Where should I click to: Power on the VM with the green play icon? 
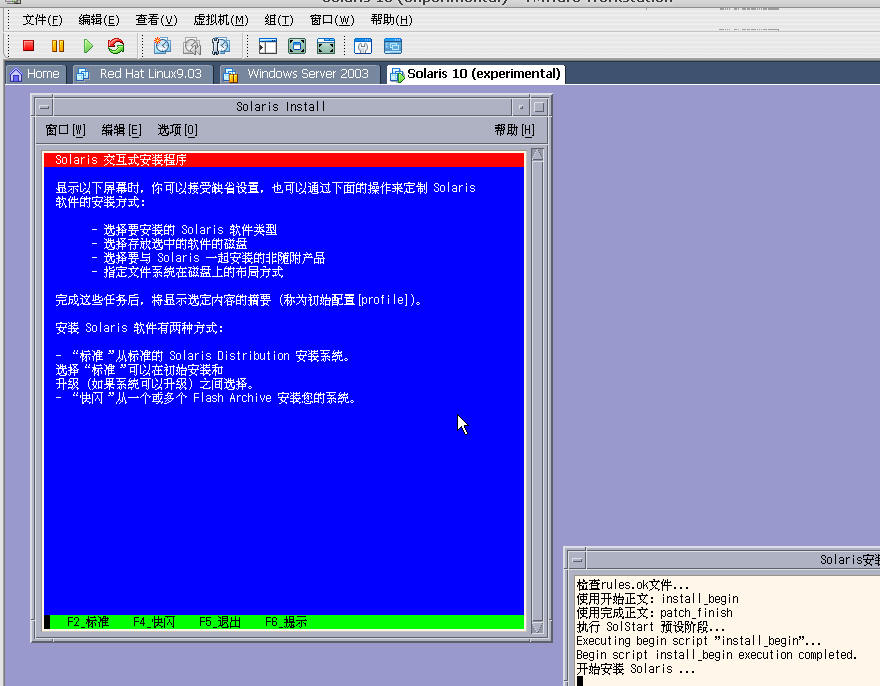[x=88, y=46]
